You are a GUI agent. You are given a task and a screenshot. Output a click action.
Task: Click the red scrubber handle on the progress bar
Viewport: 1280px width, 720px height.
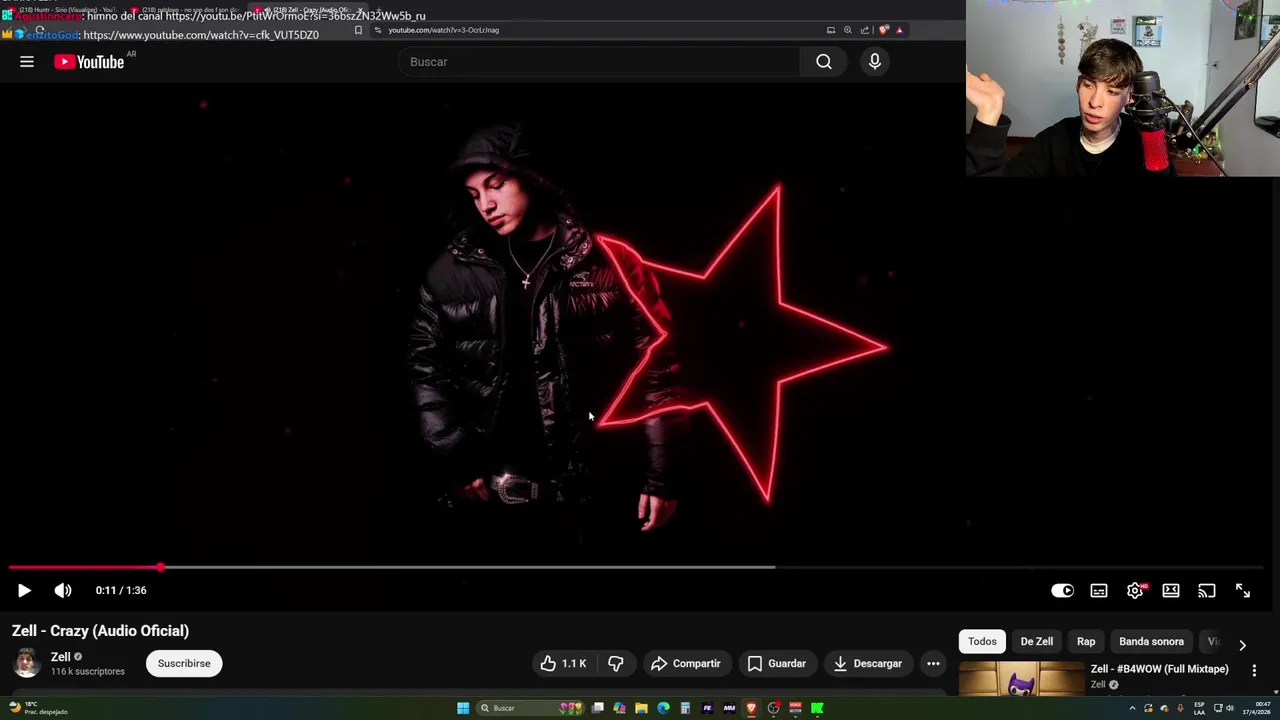pyautogui.click(x=160, y=567)
